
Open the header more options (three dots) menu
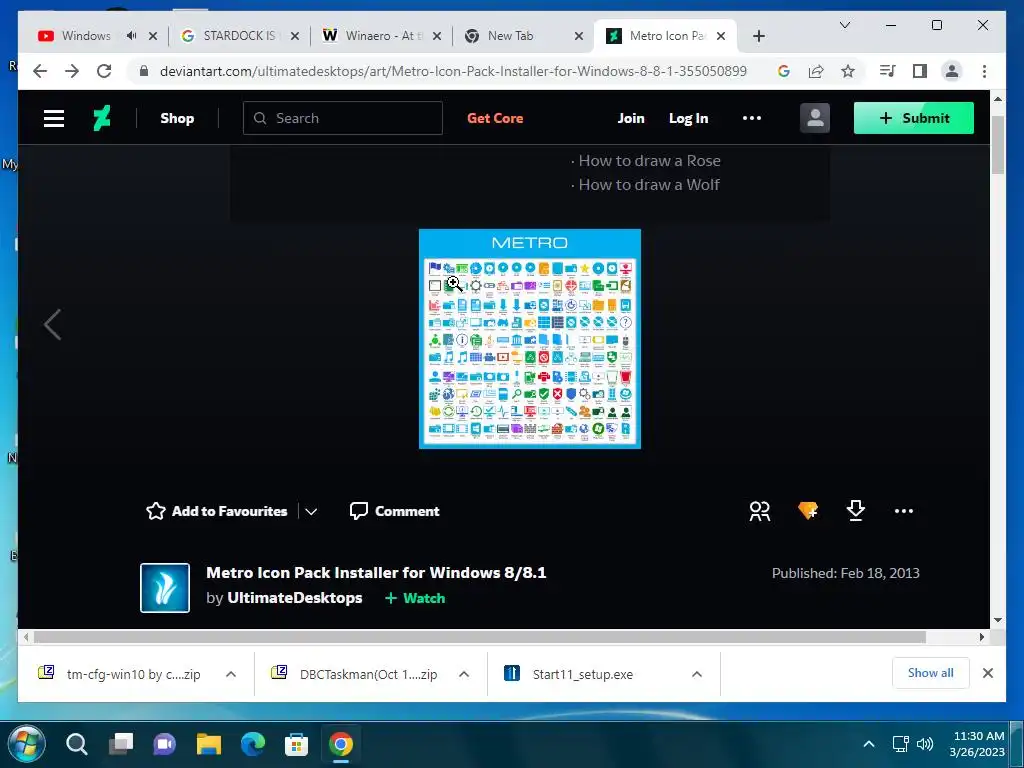pos(752,118)
